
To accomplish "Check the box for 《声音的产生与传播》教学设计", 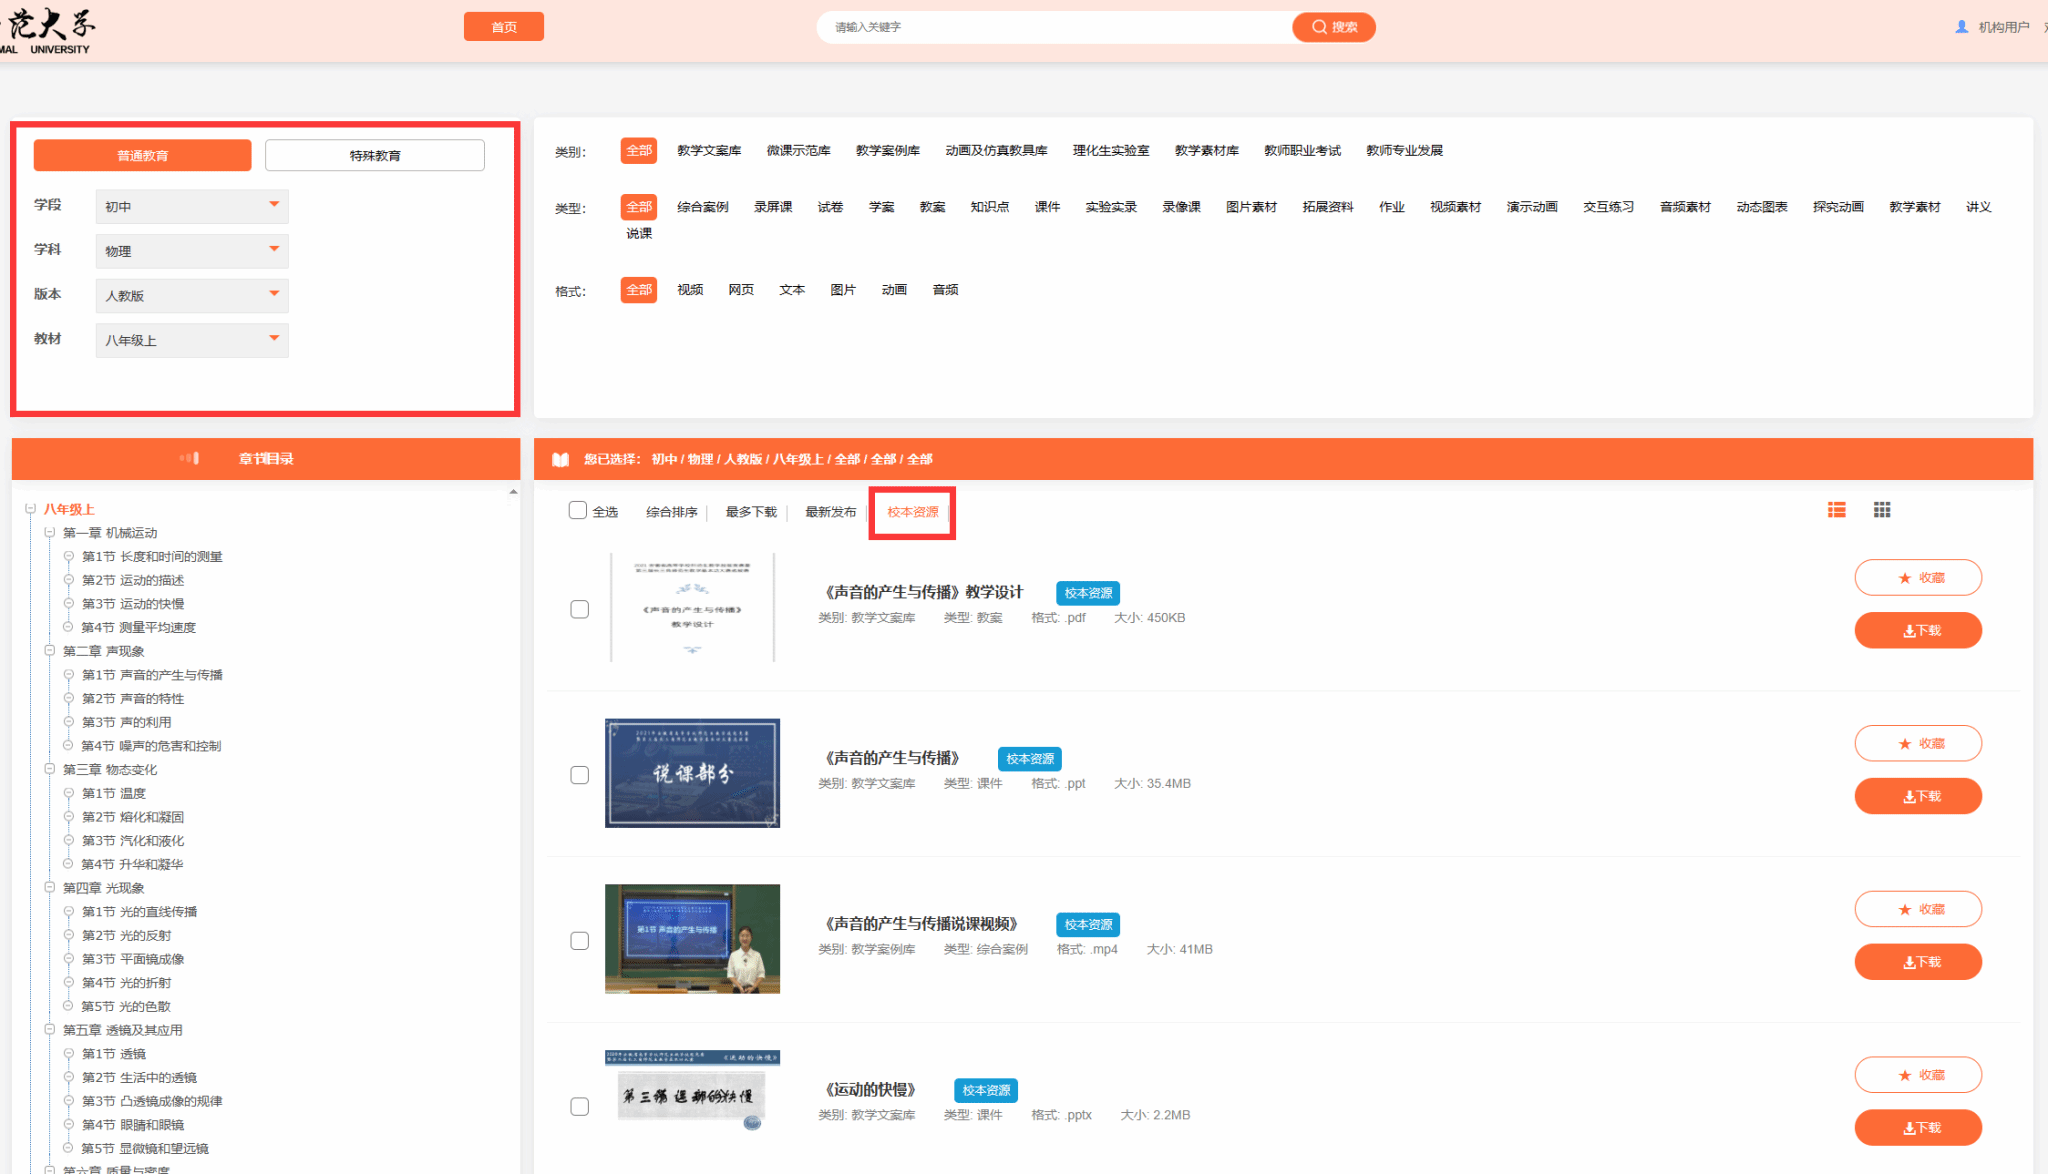I will (x=580, y=609).
